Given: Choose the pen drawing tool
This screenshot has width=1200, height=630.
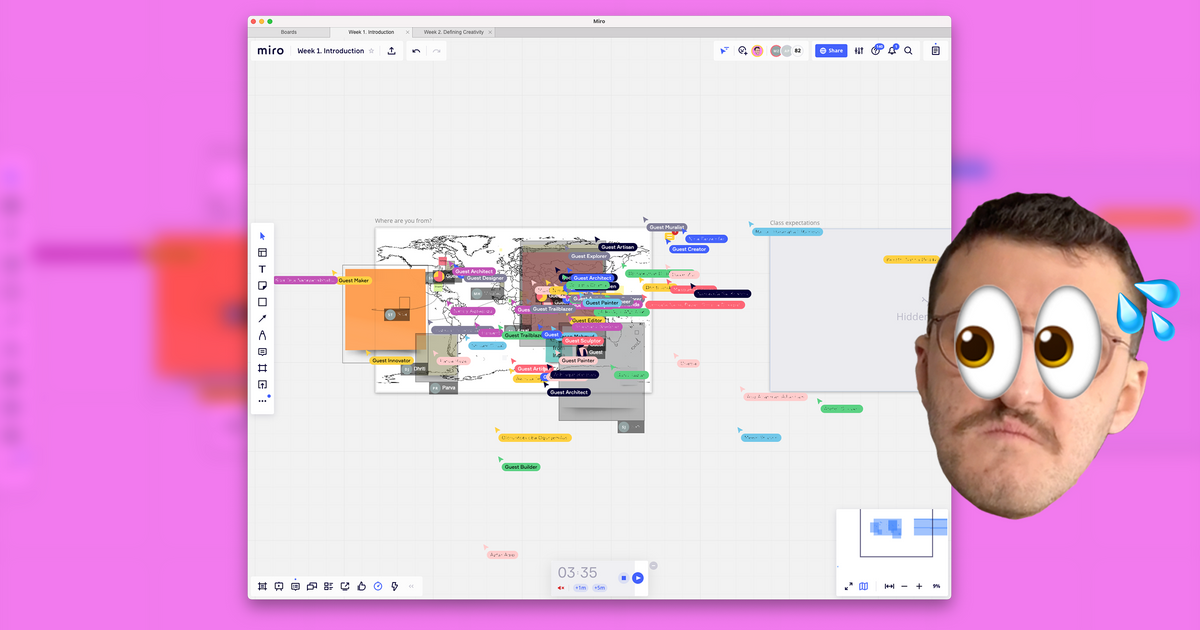Looking at the screenshot, I should pos(263,335).
